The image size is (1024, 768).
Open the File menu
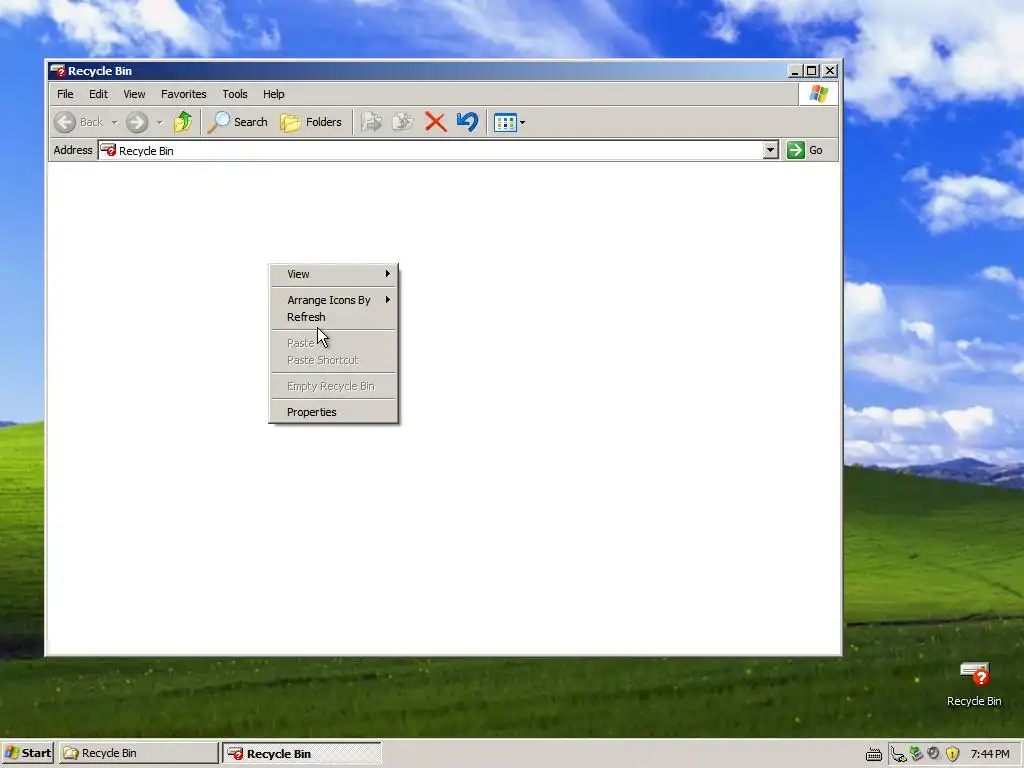point(65,94)
